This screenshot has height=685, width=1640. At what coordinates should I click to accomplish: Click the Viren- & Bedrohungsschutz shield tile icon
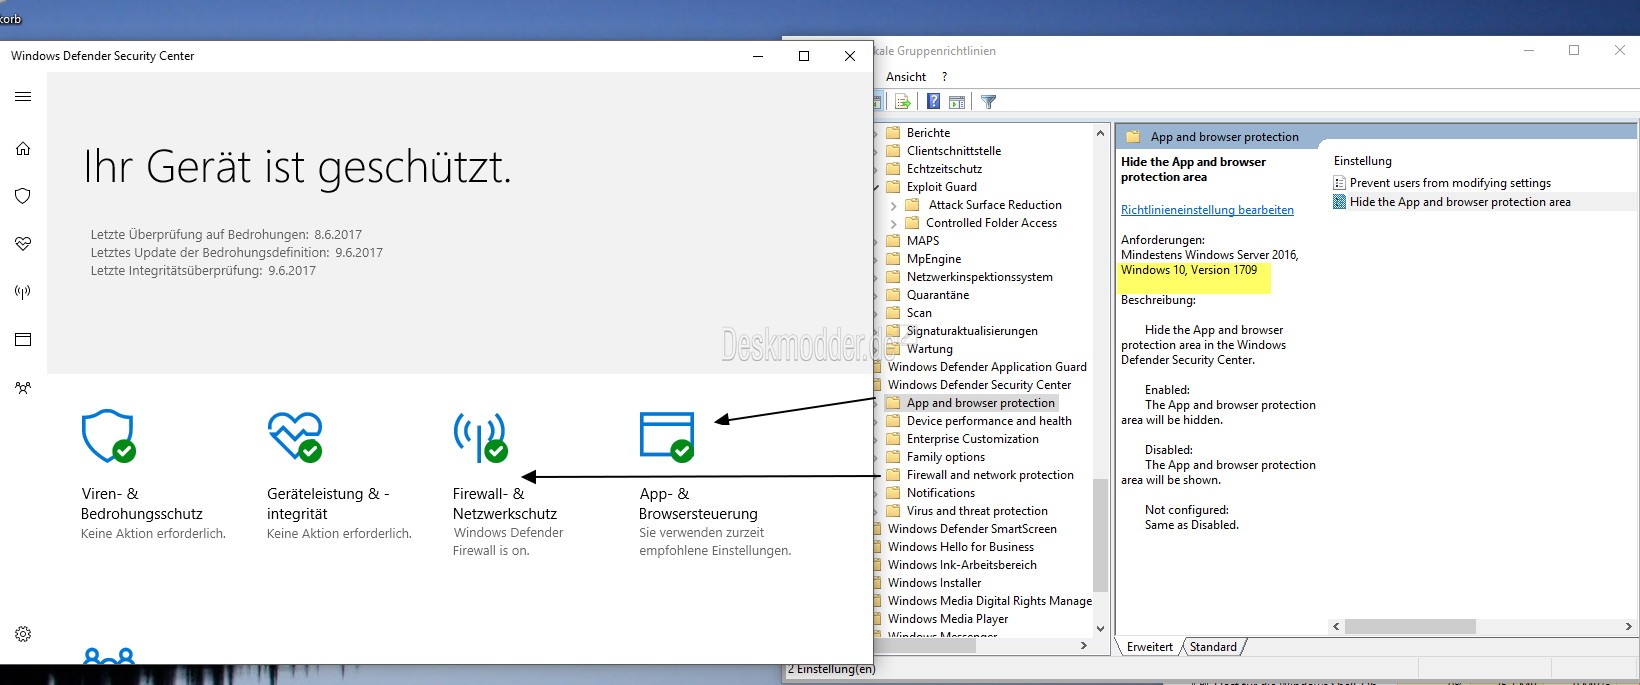(108, 436)
